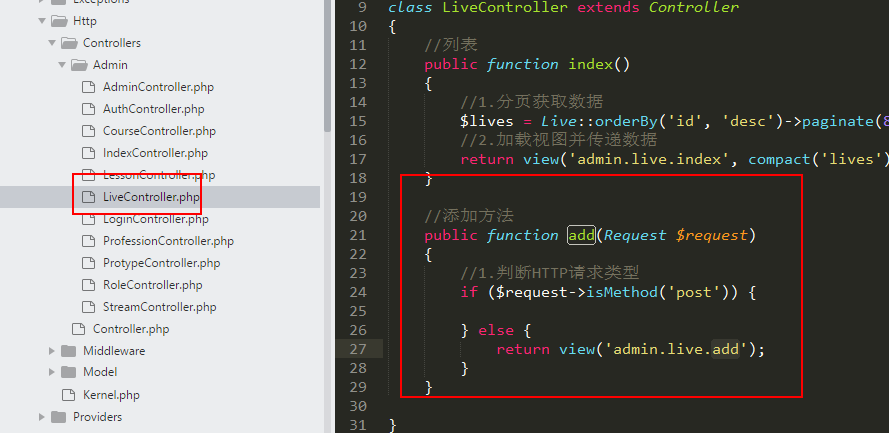The width and height of the screenshot is (889, 433).
Task: Collapse the Http folder arrow
Action: (41, 21)
